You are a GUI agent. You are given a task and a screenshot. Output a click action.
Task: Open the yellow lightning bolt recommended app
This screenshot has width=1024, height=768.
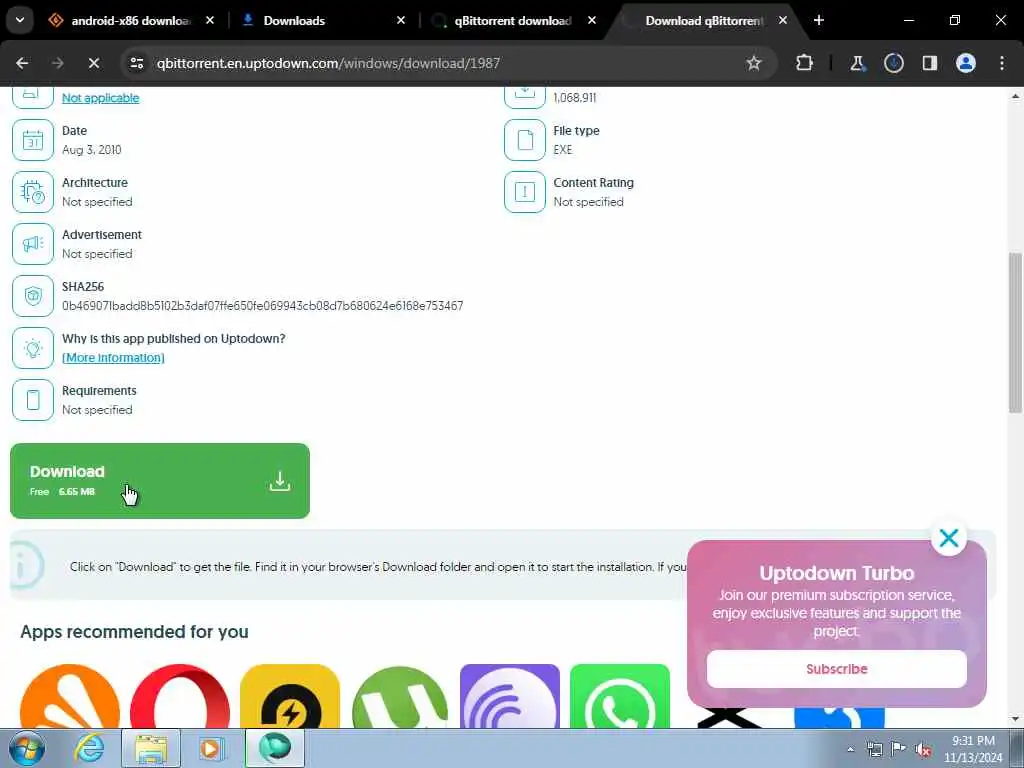point(290,696)
